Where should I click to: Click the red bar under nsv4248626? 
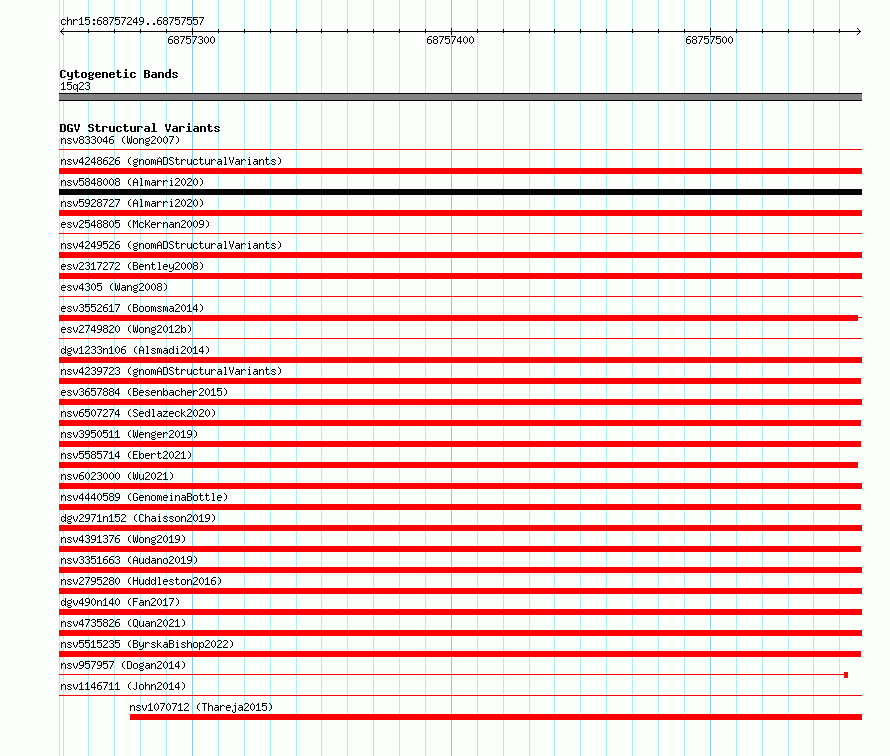point(460,171)
